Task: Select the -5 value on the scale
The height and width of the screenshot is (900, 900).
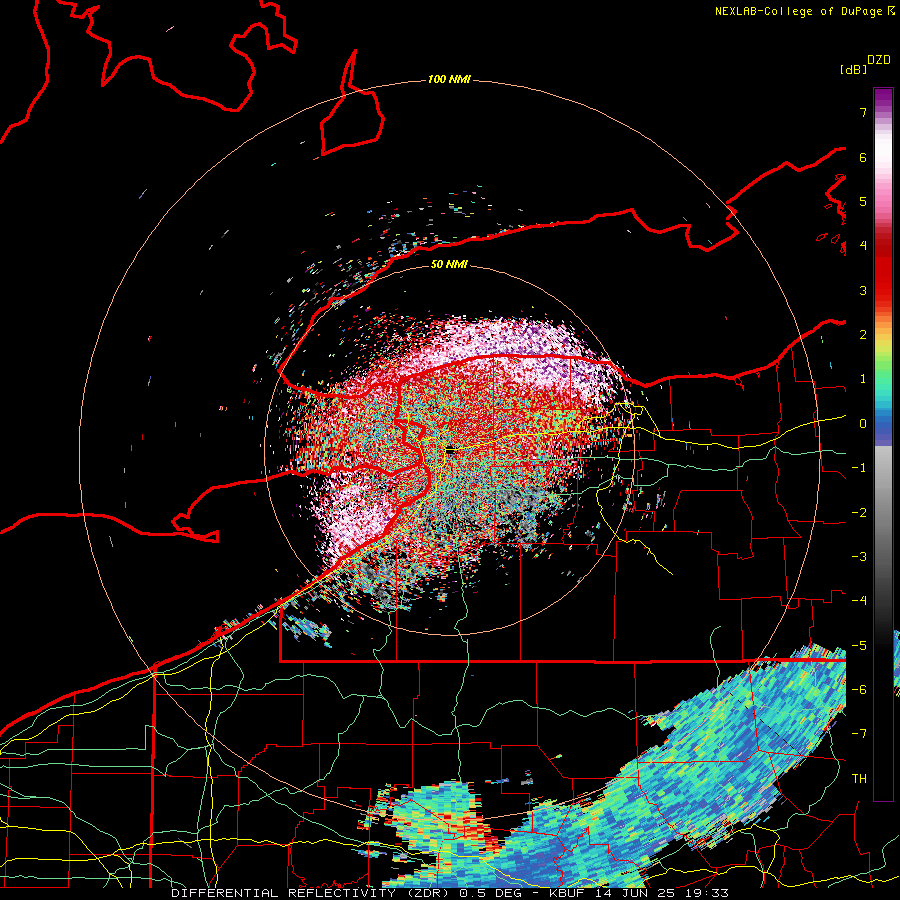Action: [x=859, y=646]
